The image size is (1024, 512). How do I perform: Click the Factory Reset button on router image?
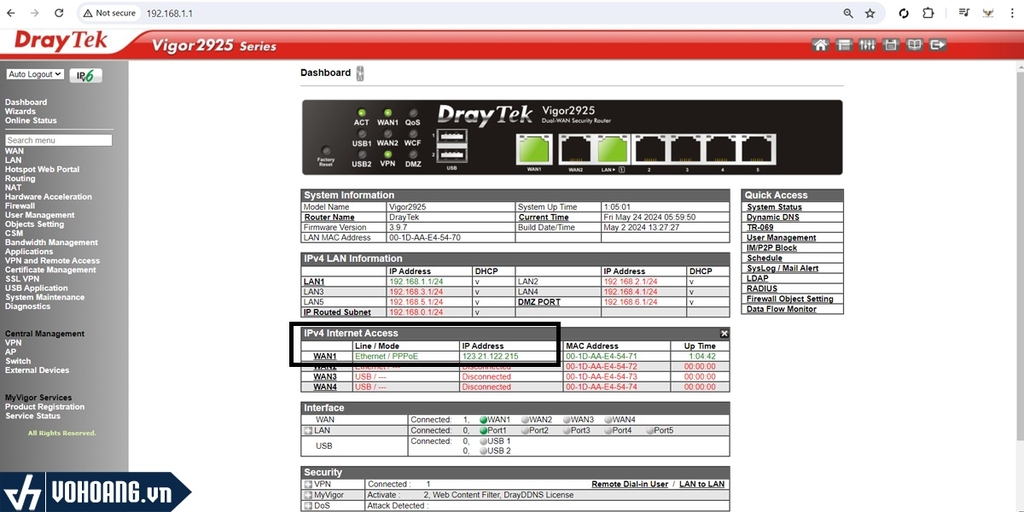325,151
